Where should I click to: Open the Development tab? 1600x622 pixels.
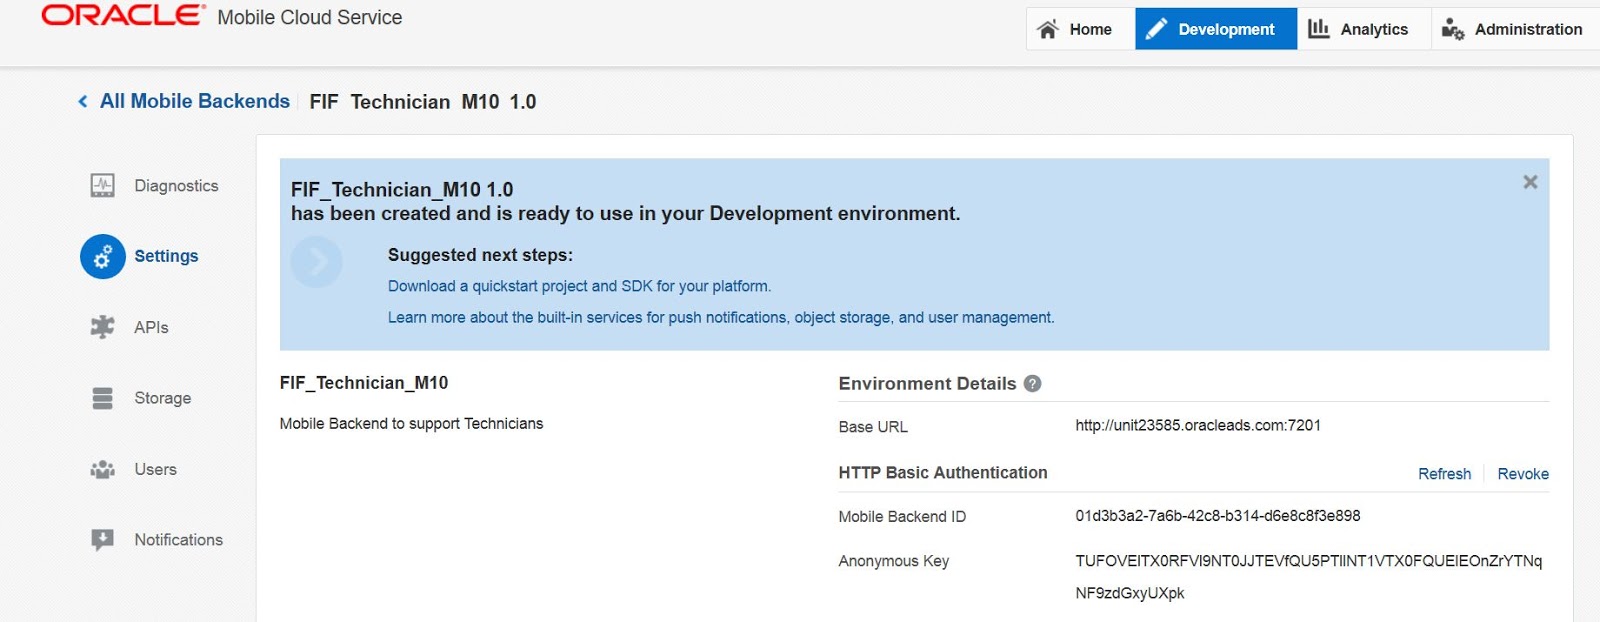[x=1215, y=29]
